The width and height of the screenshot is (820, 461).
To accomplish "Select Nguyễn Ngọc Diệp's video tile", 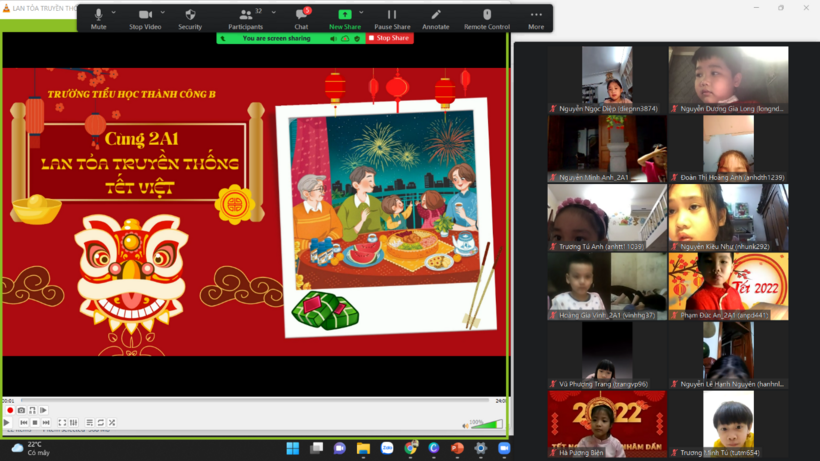I will pyautogui.click(x=607, y=79).
